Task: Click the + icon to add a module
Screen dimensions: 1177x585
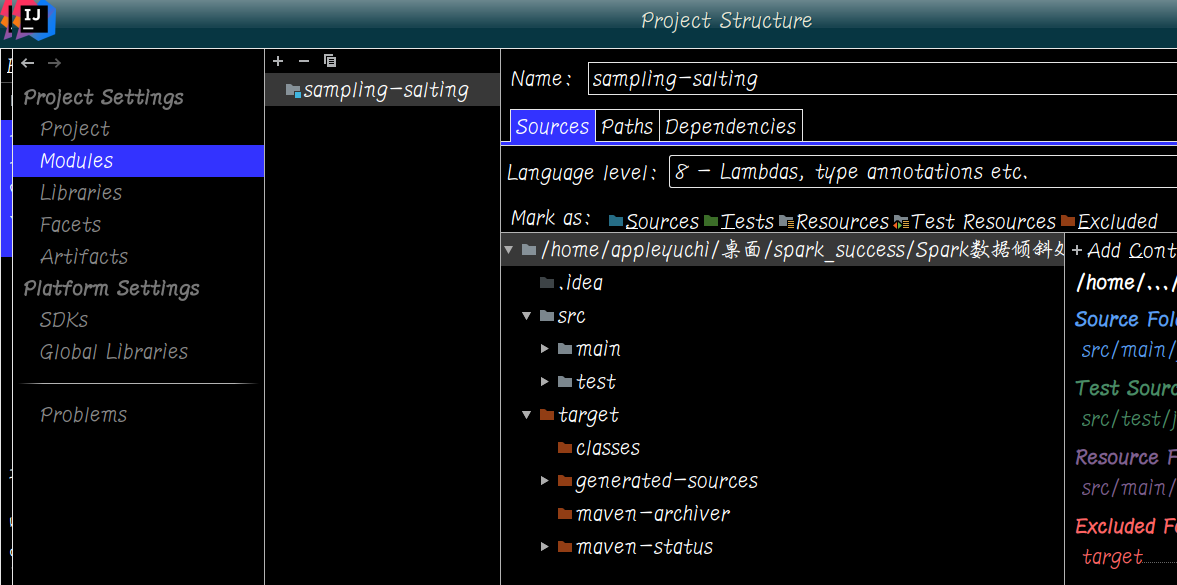Action: 277,61
